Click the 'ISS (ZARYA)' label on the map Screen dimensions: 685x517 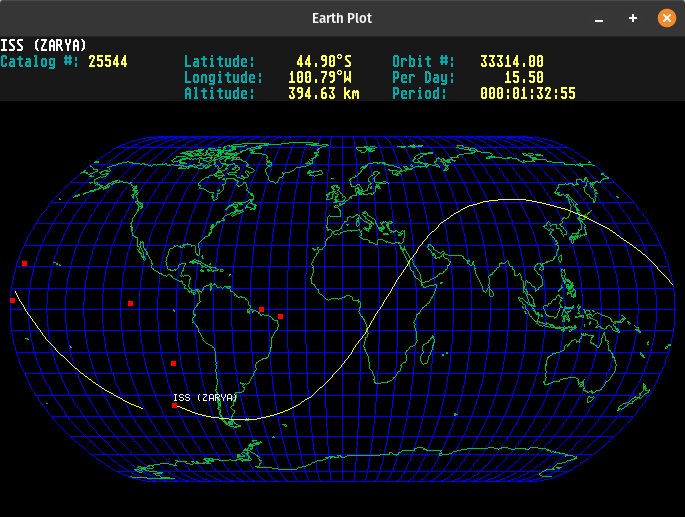click(205, 397)
